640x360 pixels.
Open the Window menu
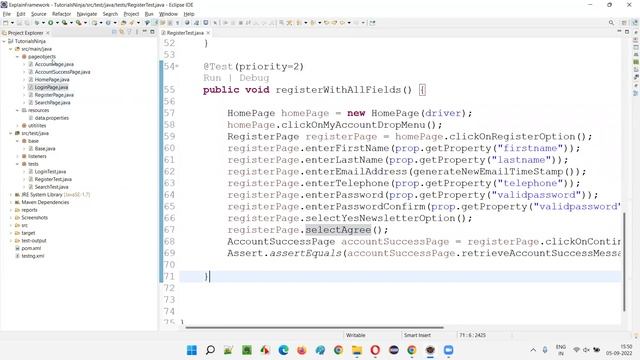168,14
